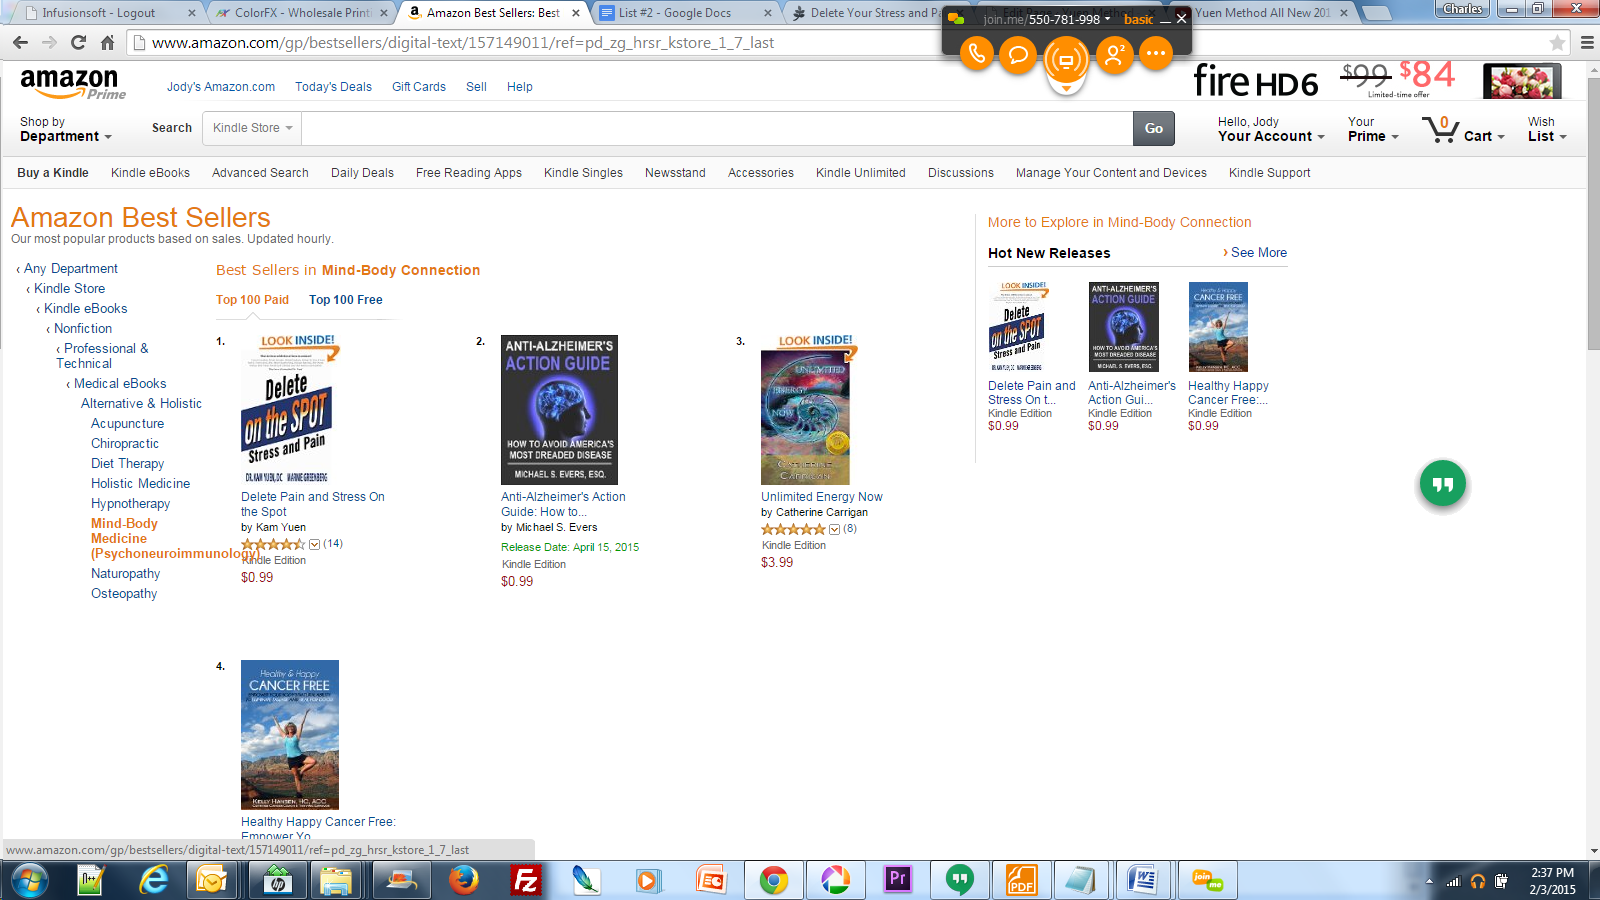1600x900 pixels.
Task: Click the green Hangouts quote floating icon
Action: tap(1443, 484)
